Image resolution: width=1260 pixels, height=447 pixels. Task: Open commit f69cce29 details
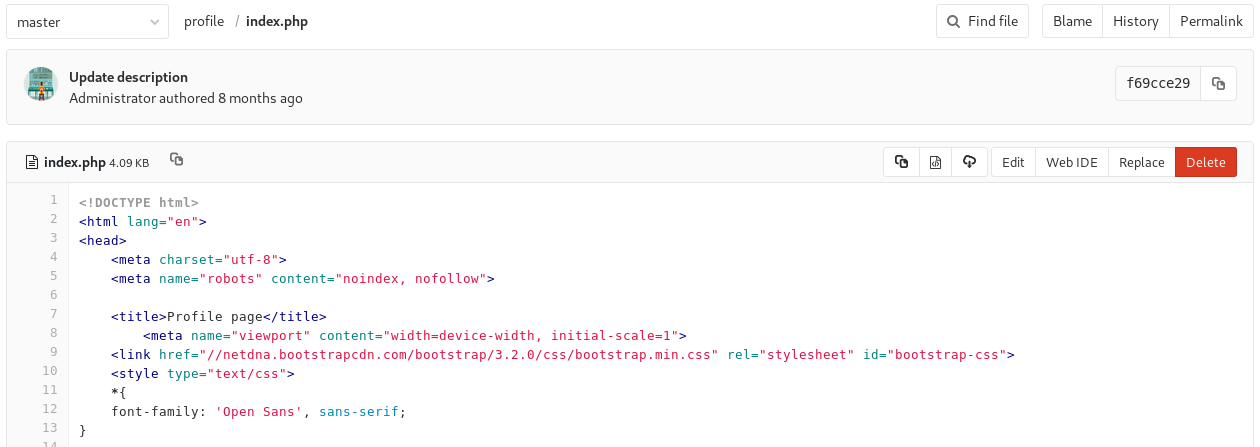(1158, 84)
